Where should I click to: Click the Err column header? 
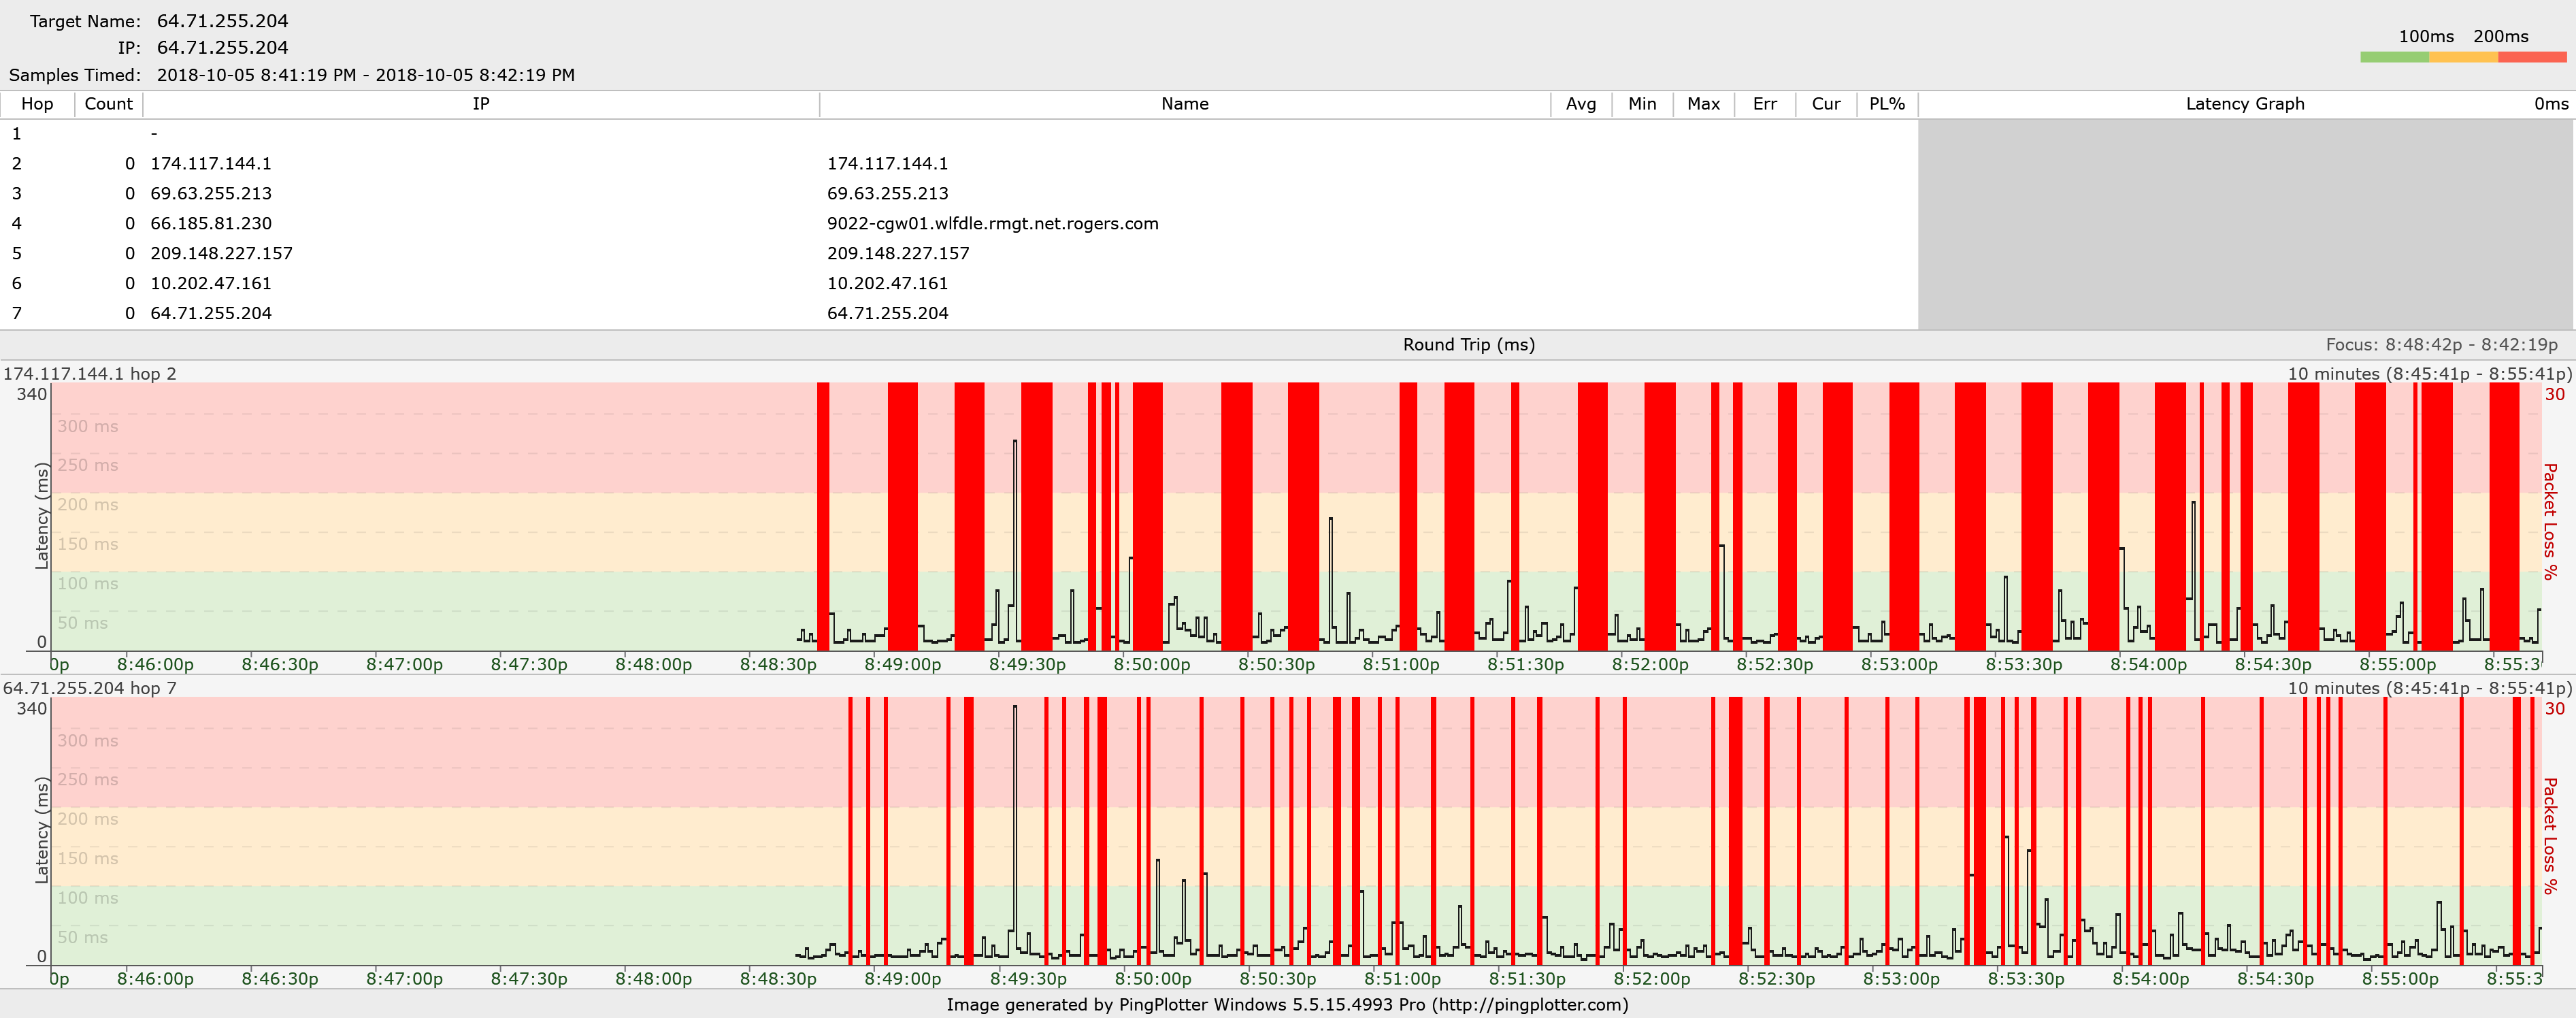(x=1765, y=104)
